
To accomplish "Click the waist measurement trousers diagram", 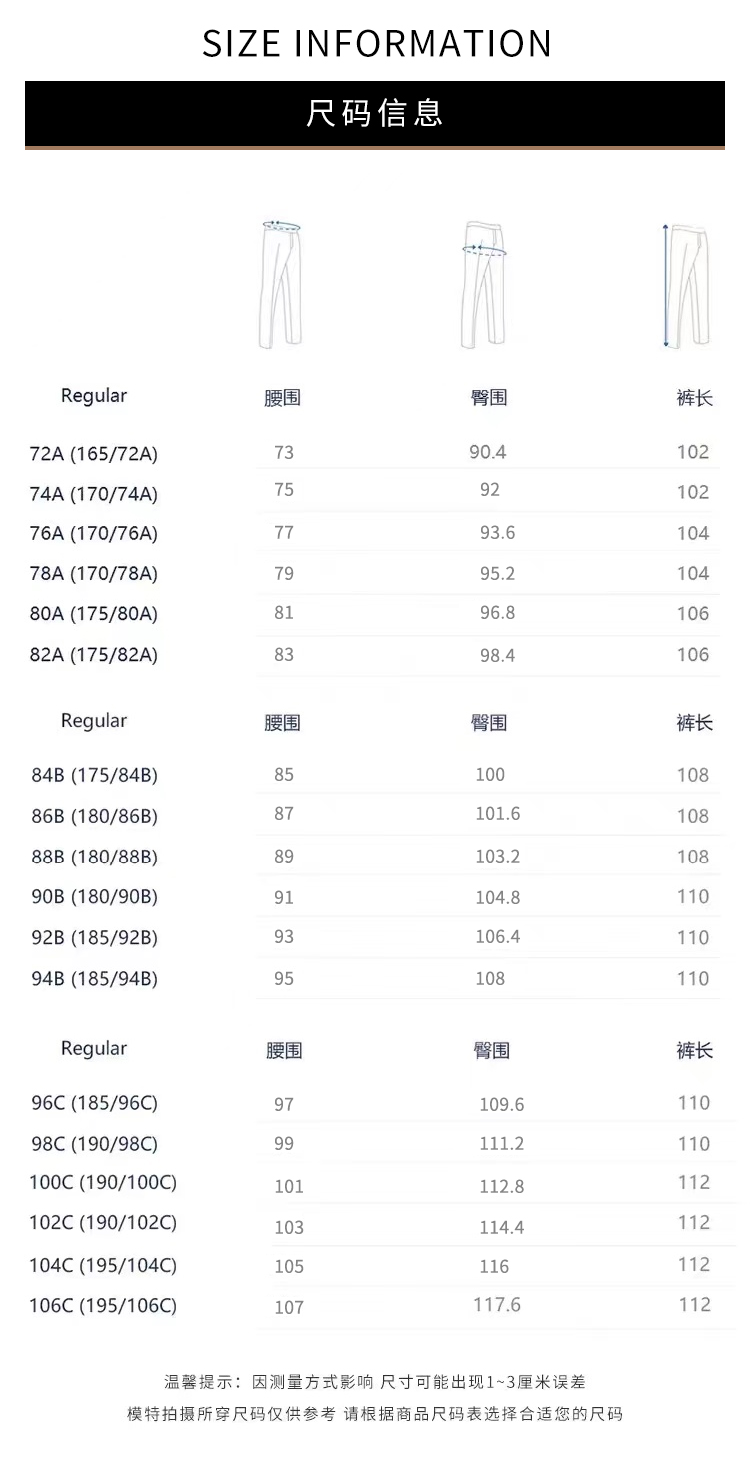I will [x=281, y=284].
